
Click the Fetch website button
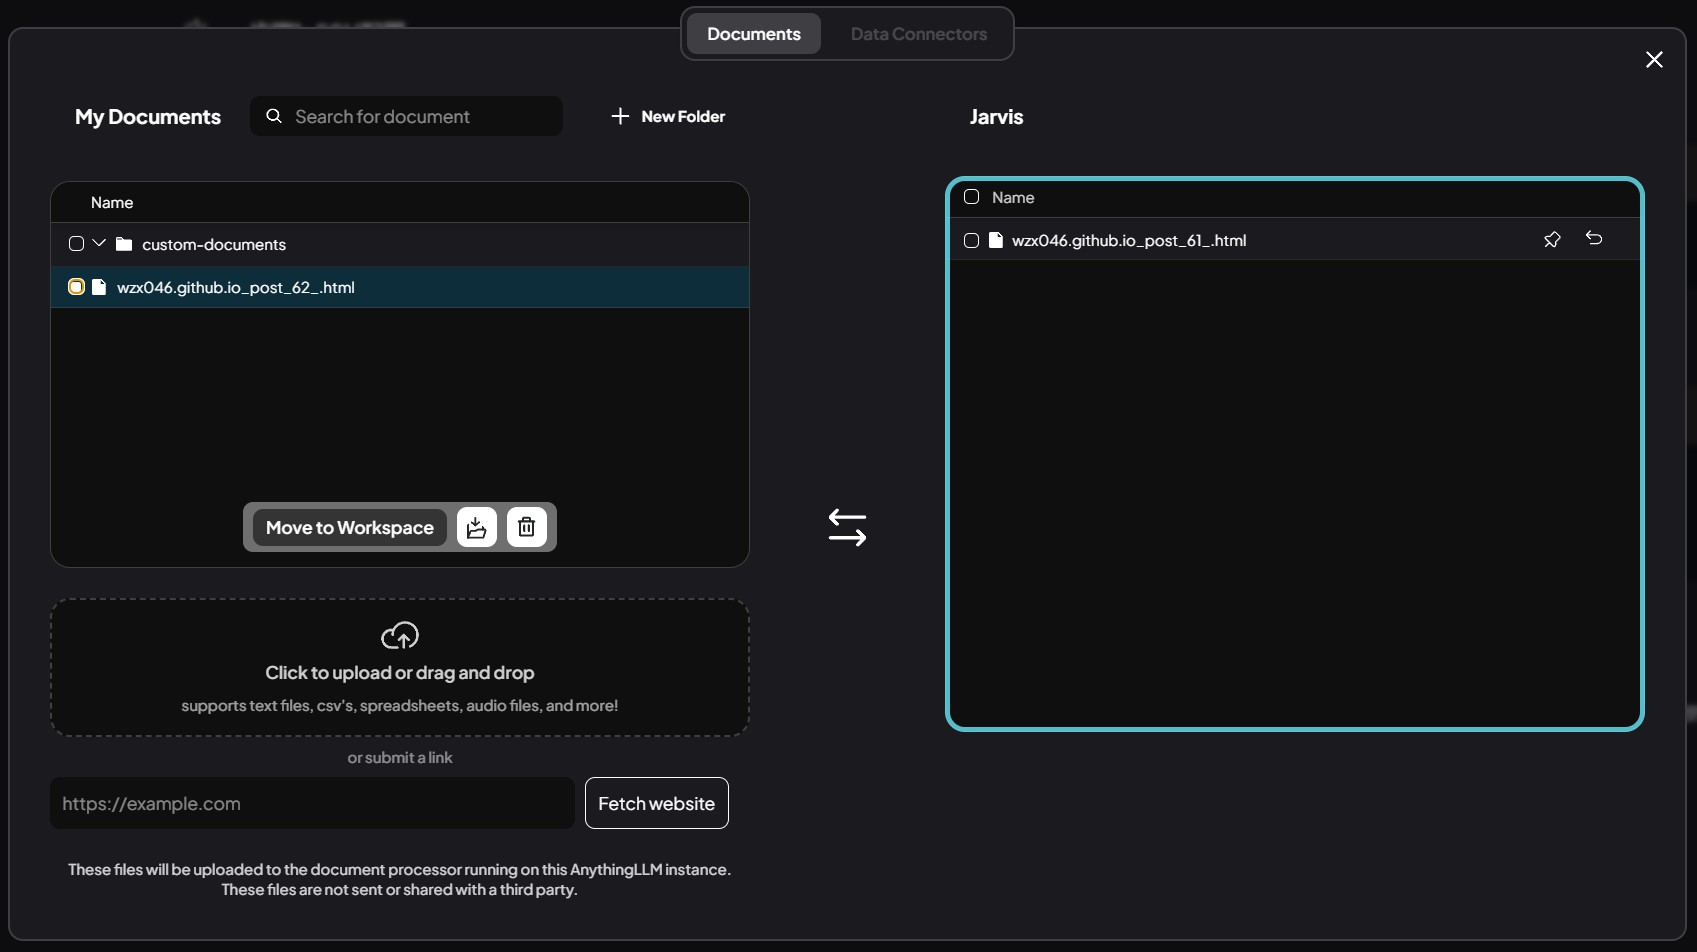(656, 803)
